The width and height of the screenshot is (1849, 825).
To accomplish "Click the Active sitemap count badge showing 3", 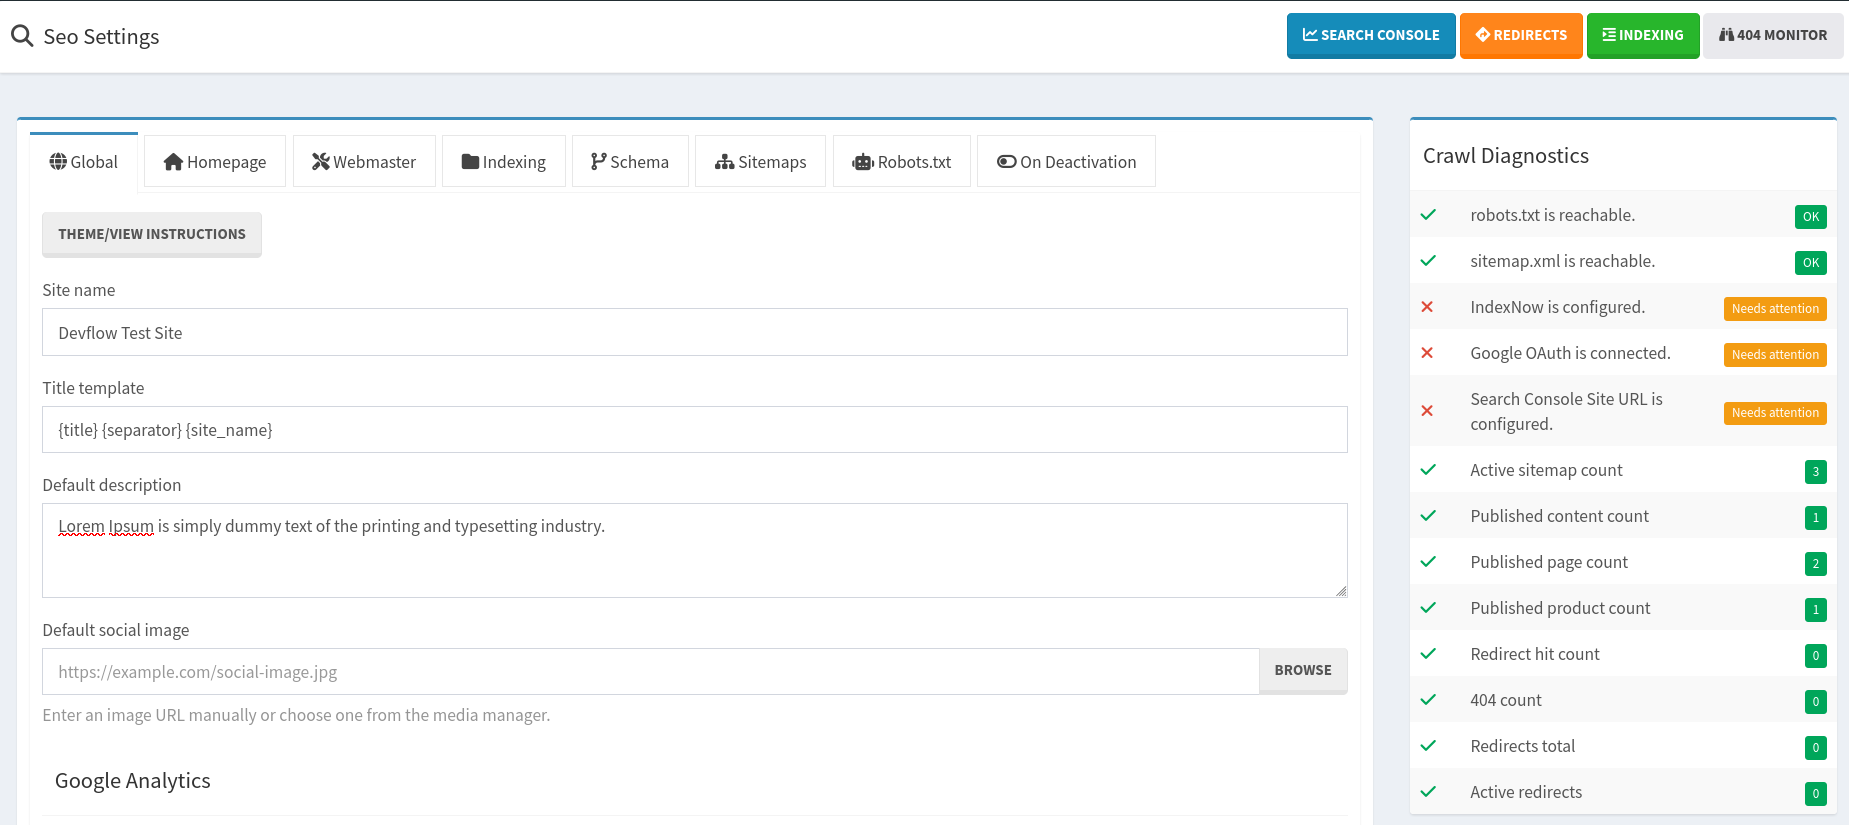I will pos(1816,472).
